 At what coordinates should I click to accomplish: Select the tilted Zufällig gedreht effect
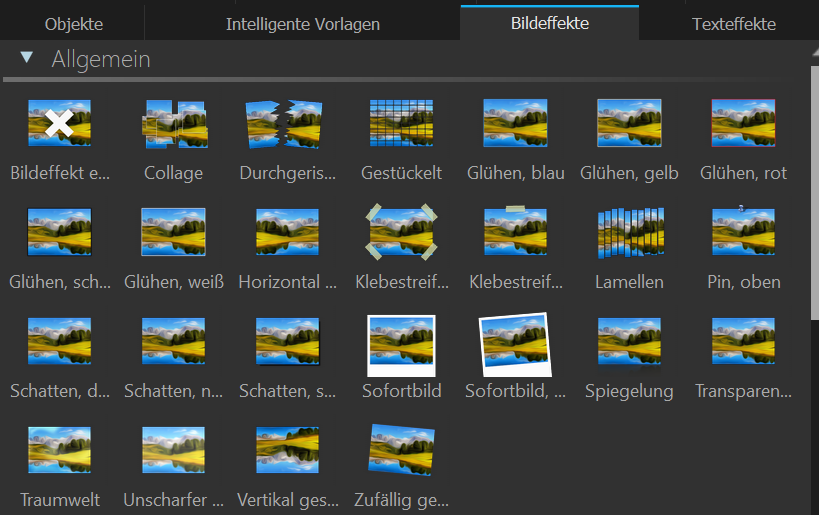click(x=401, y=451)
